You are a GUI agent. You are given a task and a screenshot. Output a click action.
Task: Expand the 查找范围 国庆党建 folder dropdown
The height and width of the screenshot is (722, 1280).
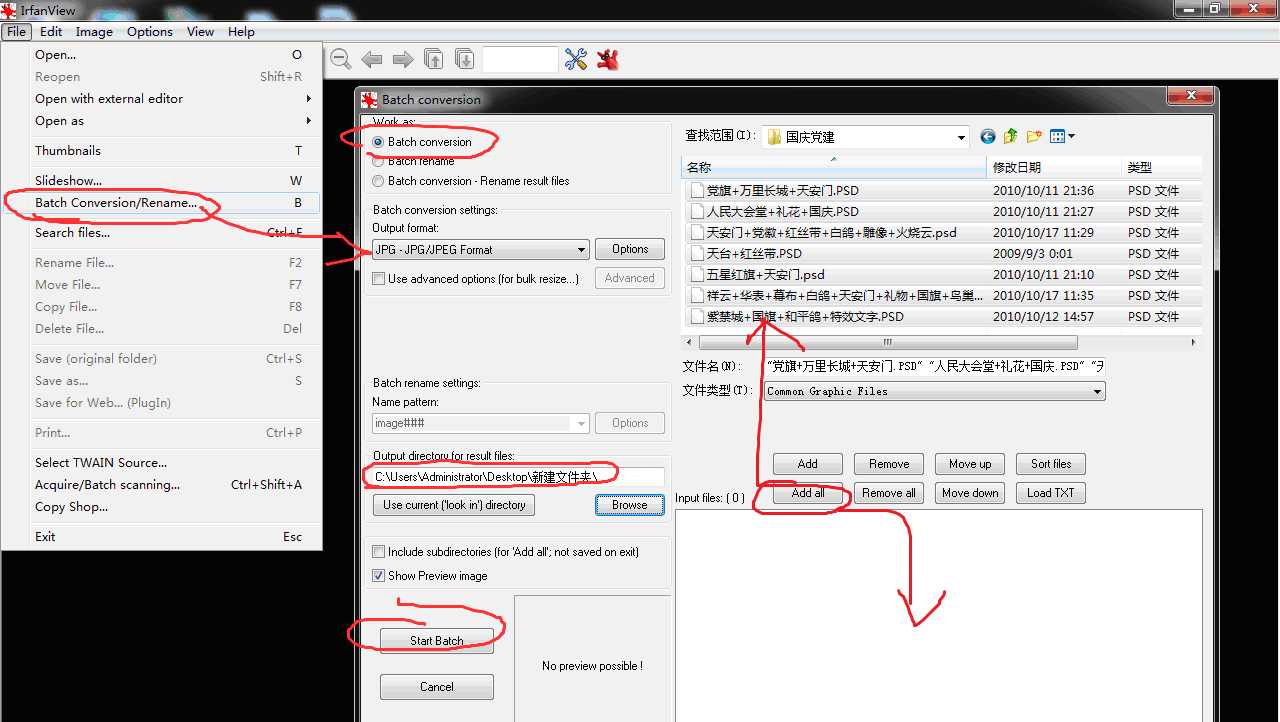coord(866,137)
